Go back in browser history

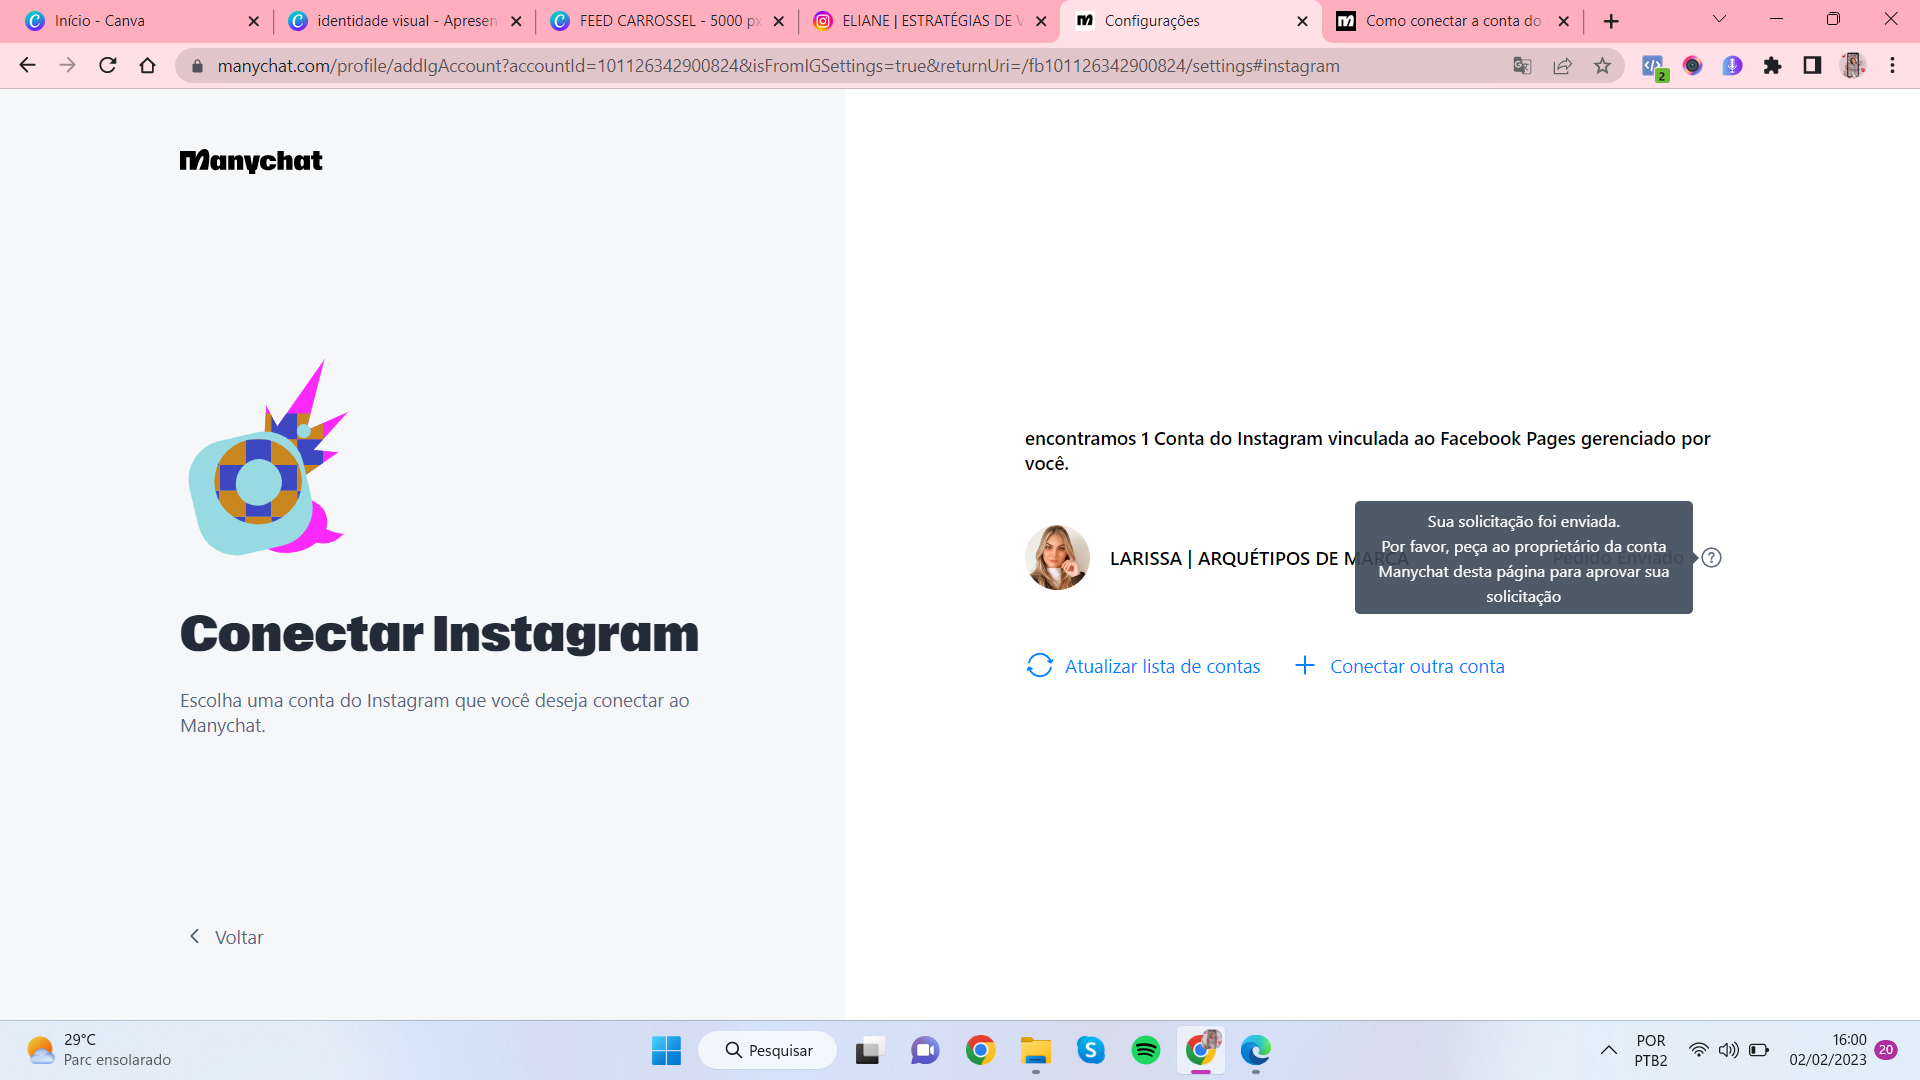pos(27,65)
